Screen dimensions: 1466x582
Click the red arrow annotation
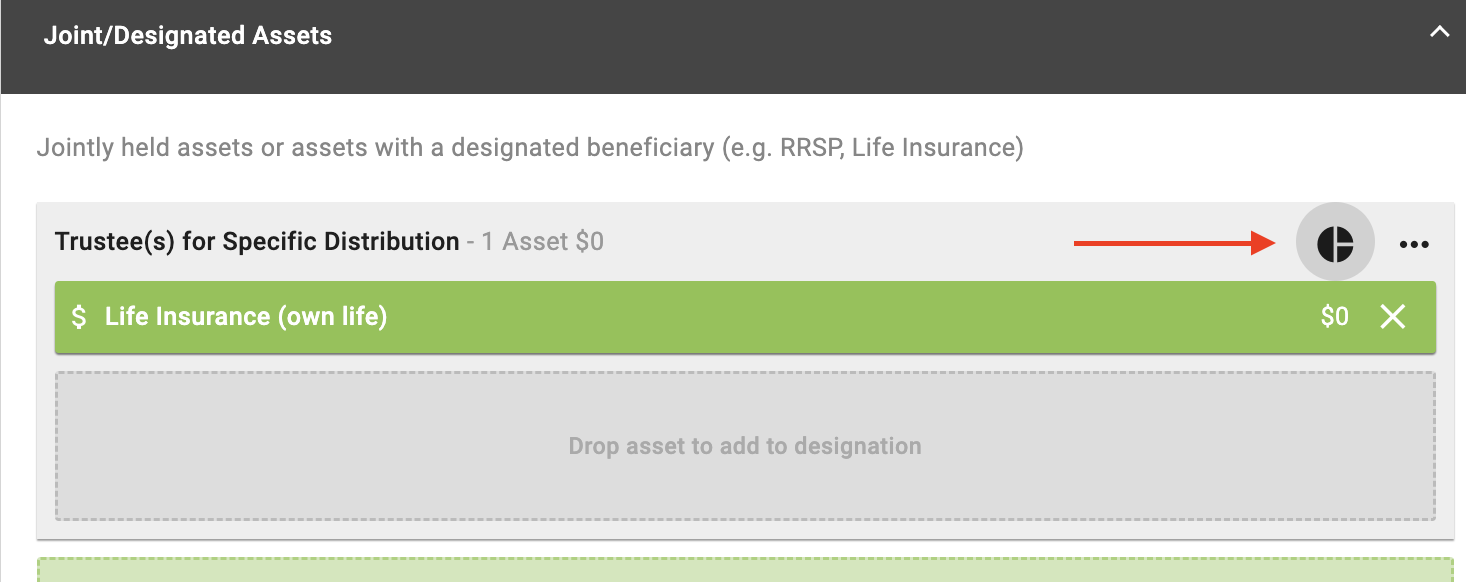(1175, 243)
